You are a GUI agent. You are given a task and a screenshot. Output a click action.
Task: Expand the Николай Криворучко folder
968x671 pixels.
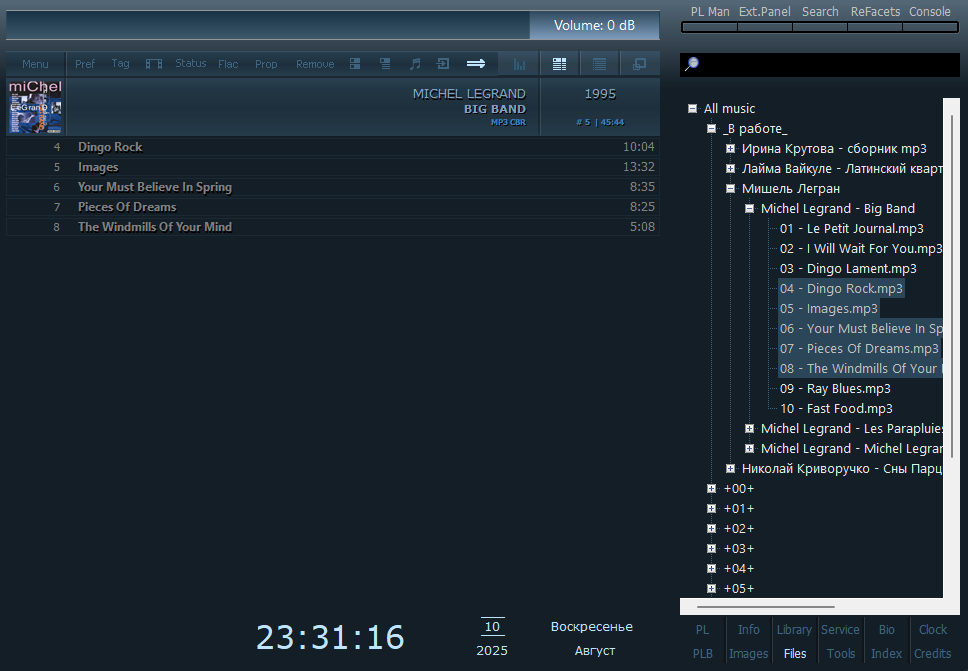730,469
